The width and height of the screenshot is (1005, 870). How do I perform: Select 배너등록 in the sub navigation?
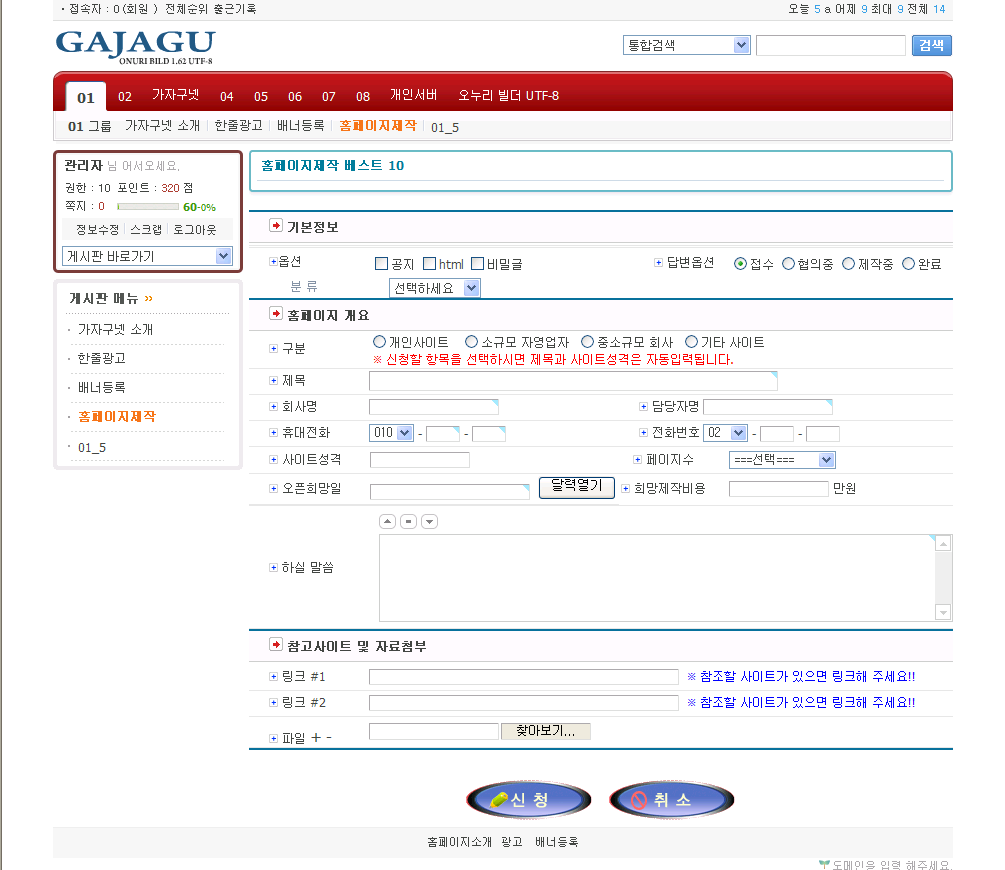pos(300,126)
